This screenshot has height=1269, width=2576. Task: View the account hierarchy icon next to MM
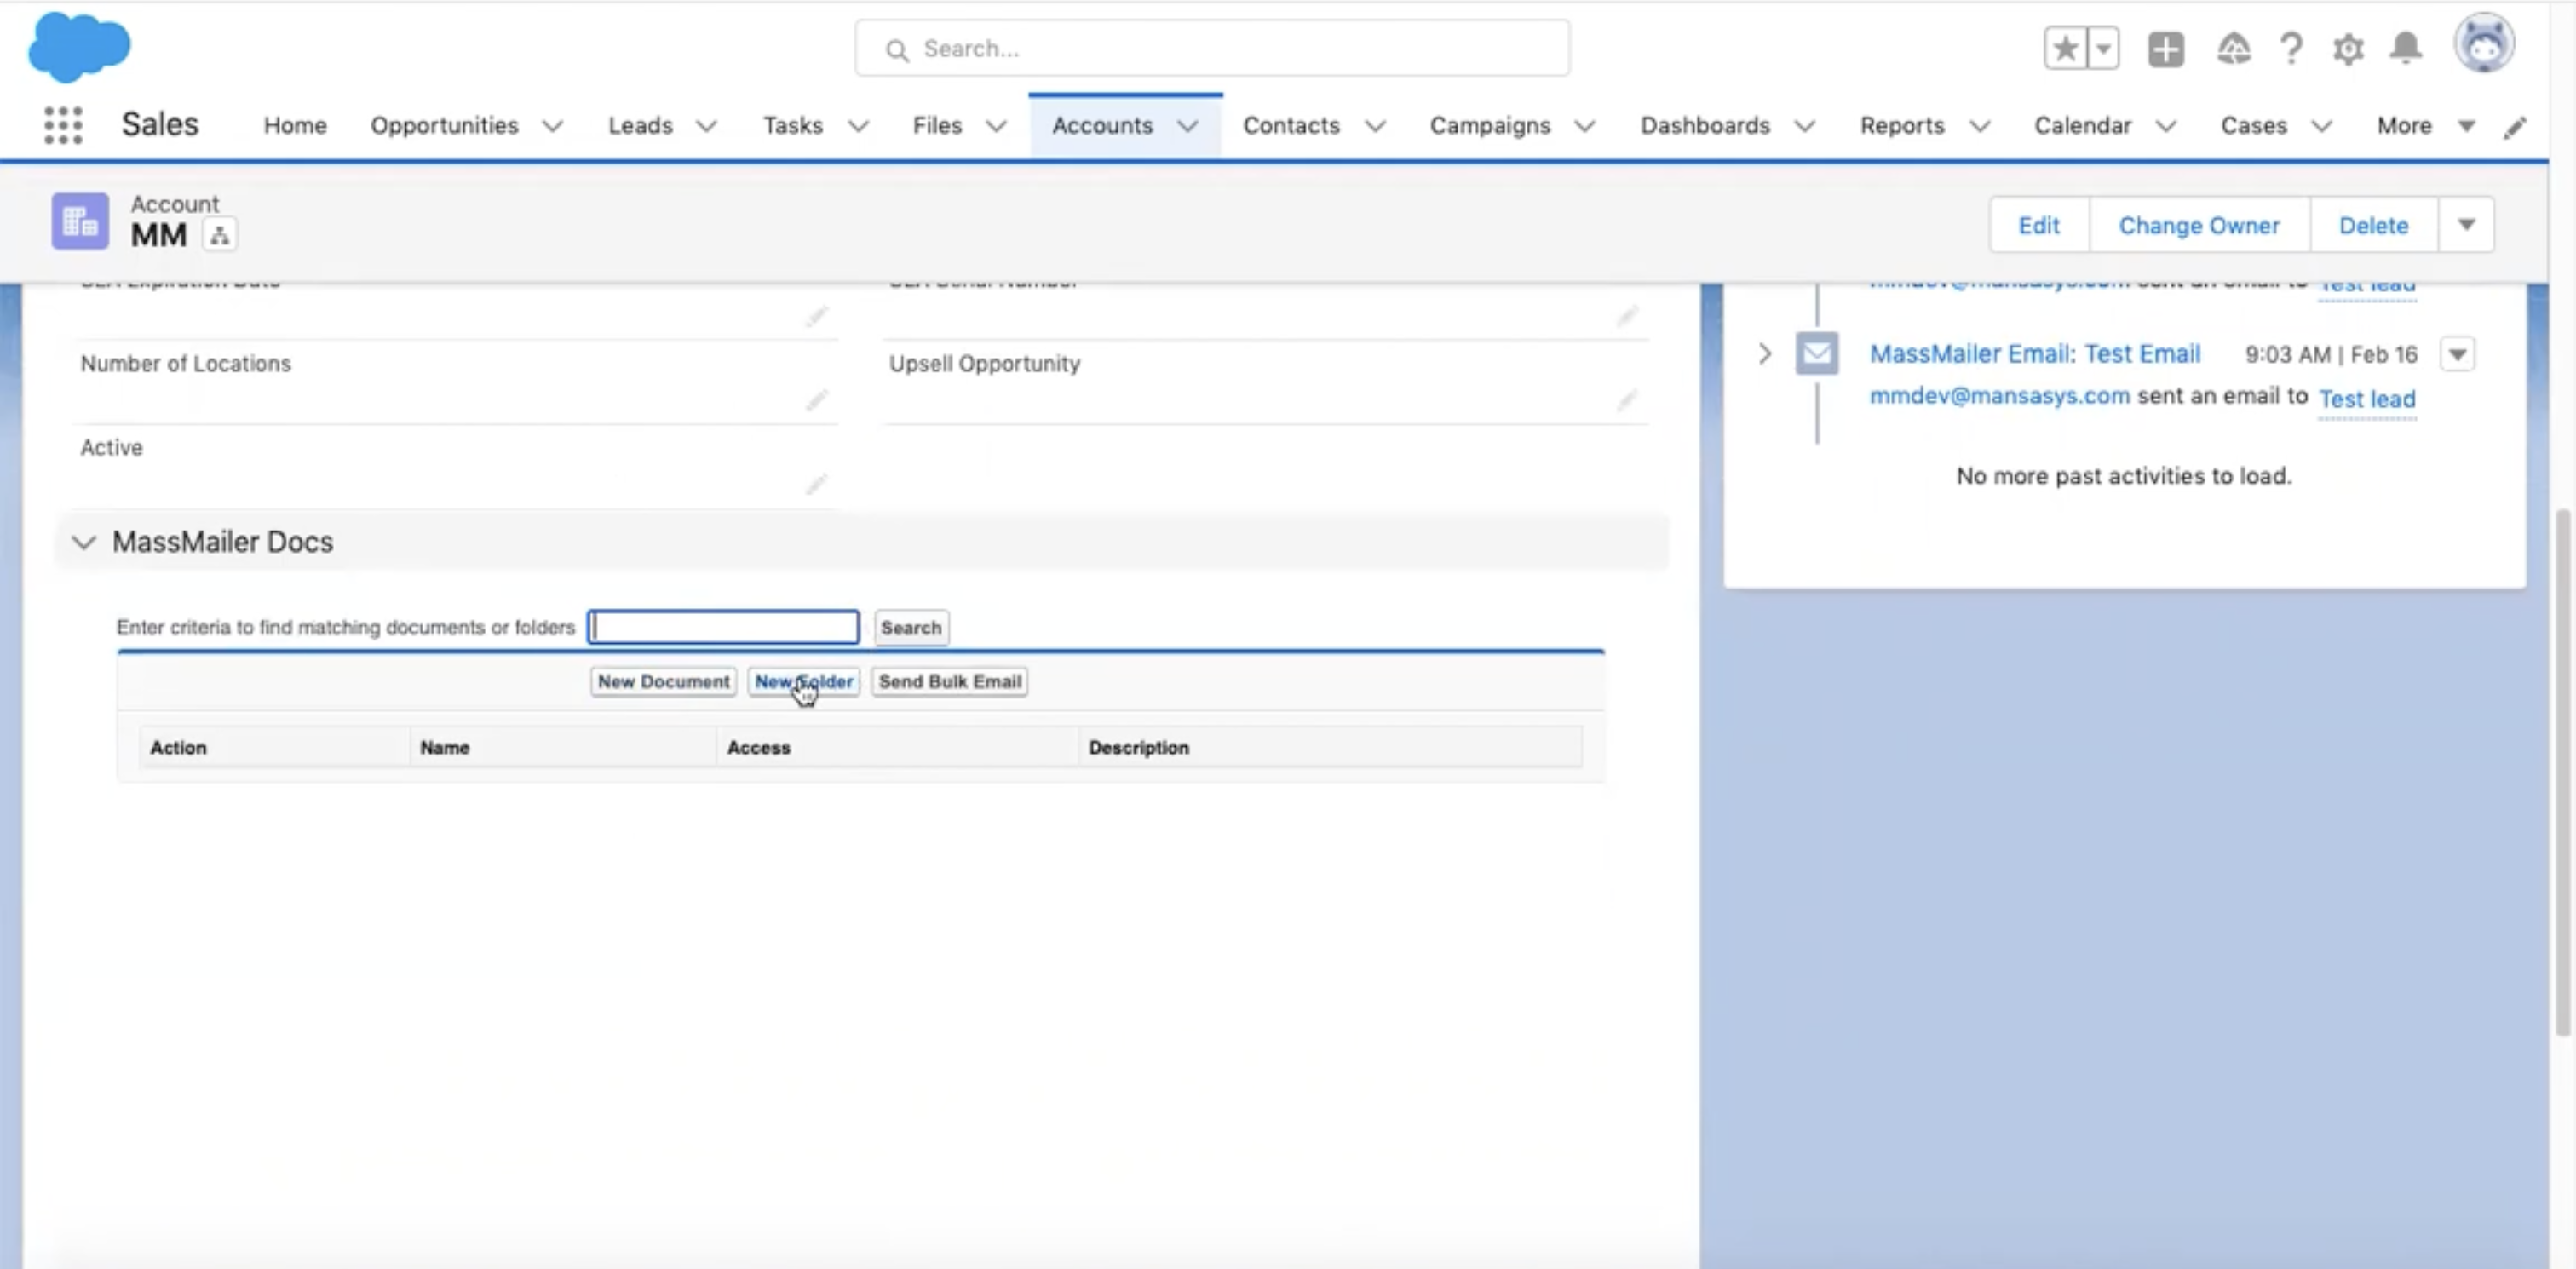point(220,236)
